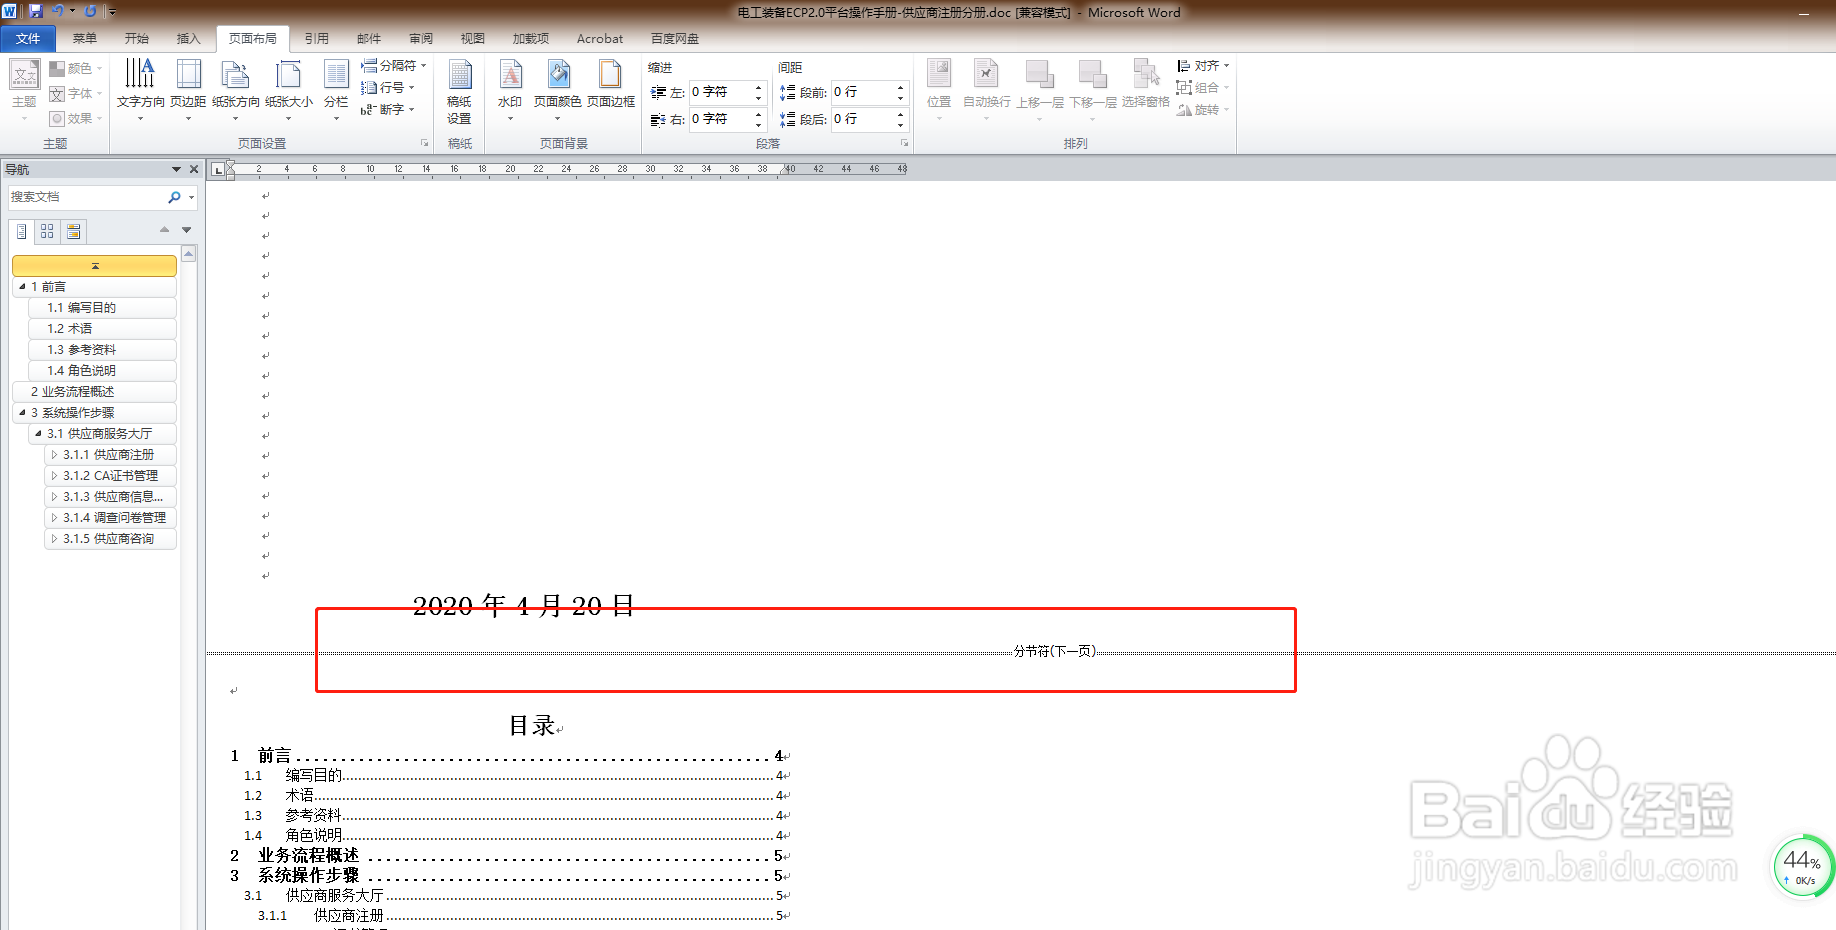Click the 段前 spacing before field
This screenshot has width=1836, height=930.
863,92
